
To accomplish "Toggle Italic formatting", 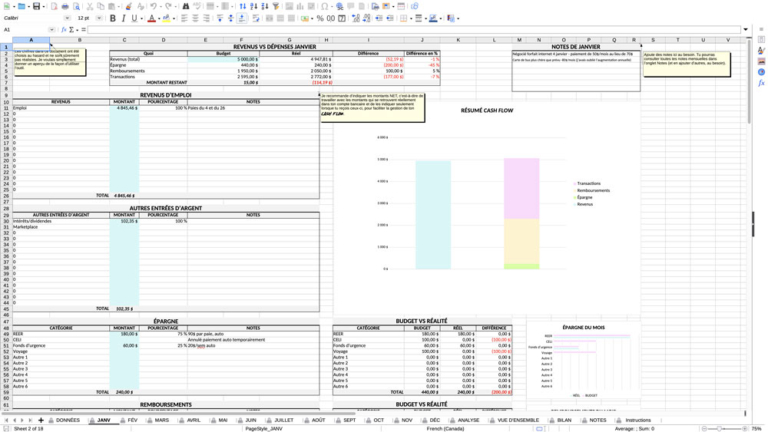I will (123, 19).
